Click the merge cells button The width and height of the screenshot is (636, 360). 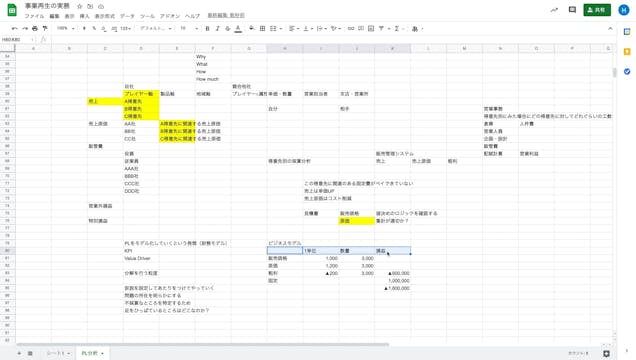click(x=273, y=28)
